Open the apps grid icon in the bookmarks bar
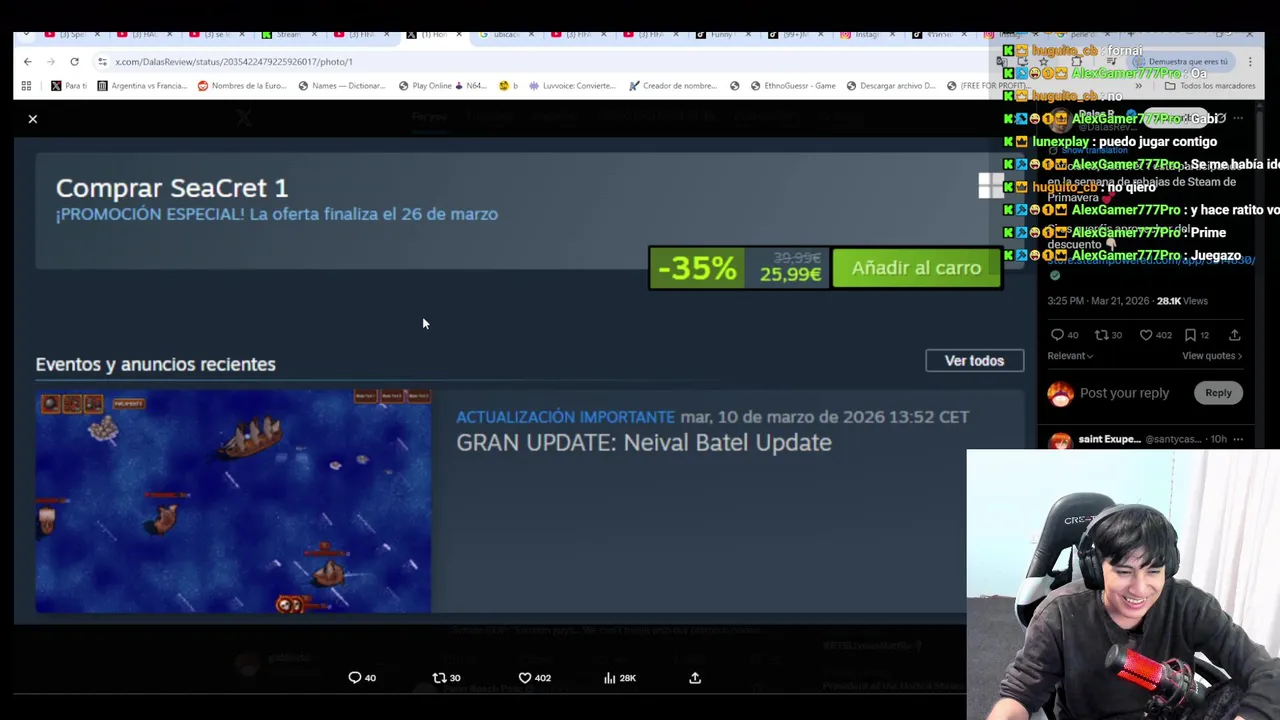This screenshot has height=720, width=1280. 26,86
